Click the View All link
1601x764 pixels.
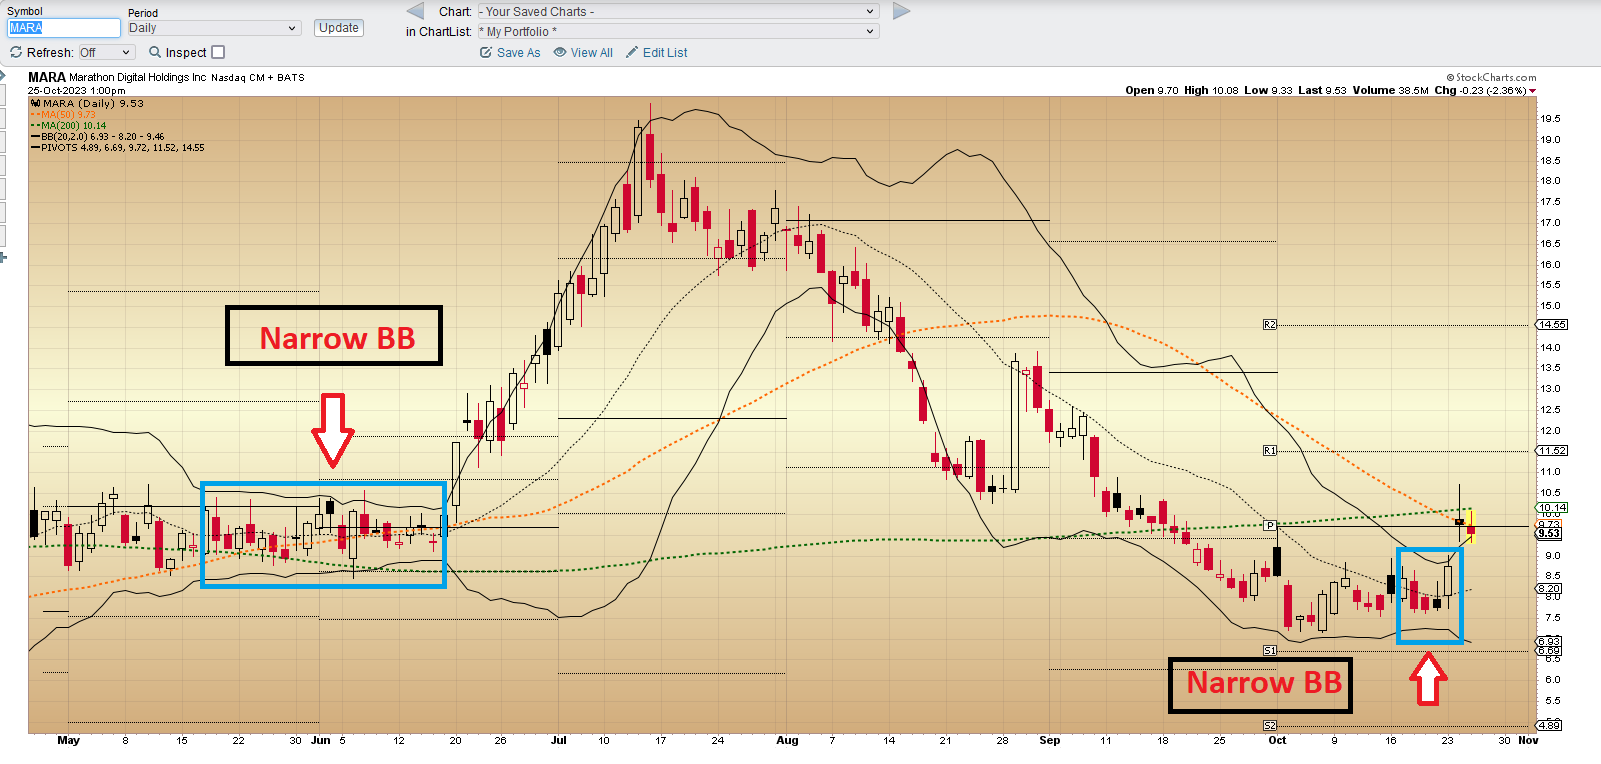coord(592,53)
